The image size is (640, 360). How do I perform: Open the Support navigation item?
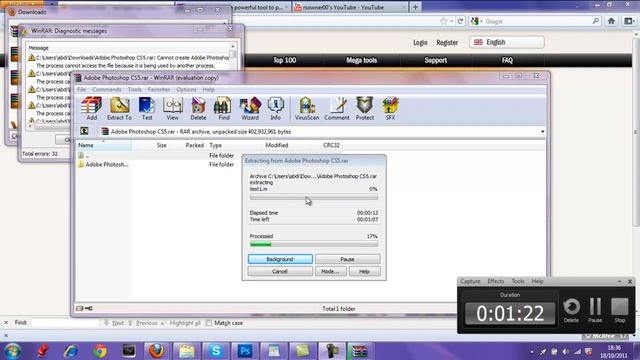click(436, 60)
